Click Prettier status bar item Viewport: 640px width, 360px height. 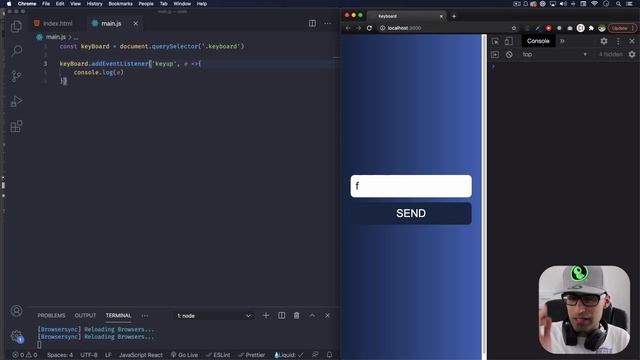(x=252, y=355)
